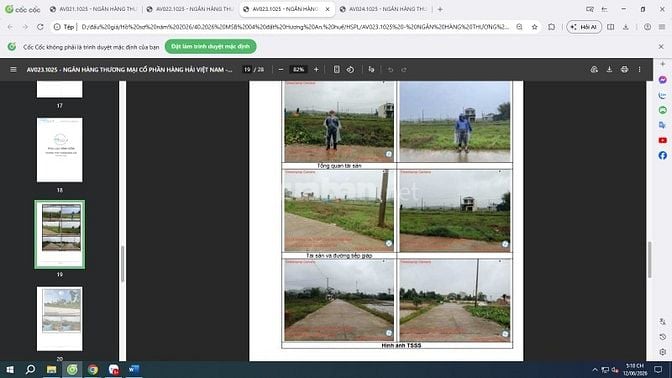Click the PDF page vertical scrollbar
The width and height of the screenshot is (672, 378).
(650, 259)
